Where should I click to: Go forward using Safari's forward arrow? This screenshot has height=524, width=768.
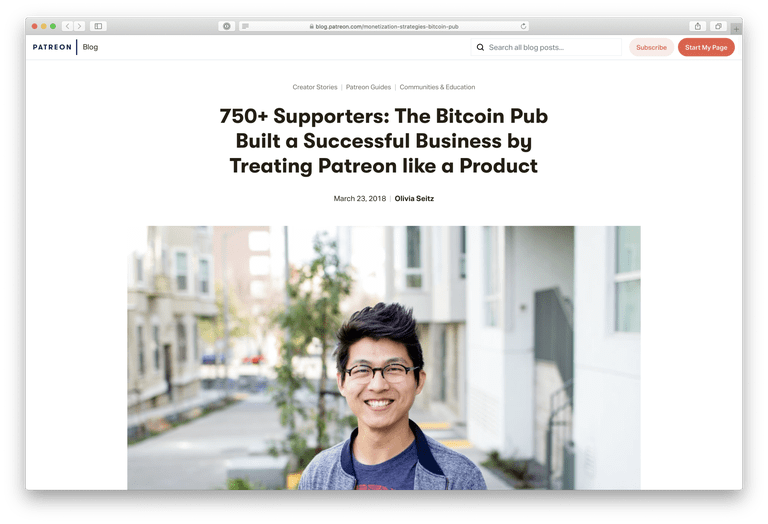click(x=79, y=26)
